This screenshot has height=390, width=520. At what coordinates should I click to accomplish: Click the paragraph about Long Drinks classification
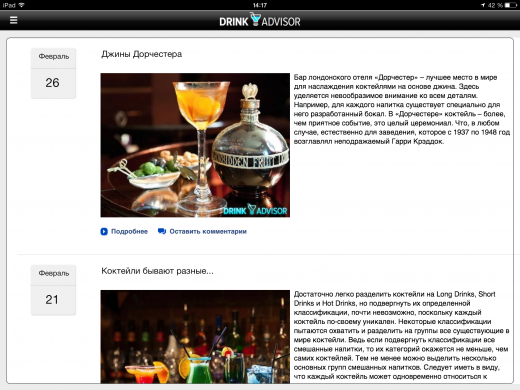tap(401, 335)
